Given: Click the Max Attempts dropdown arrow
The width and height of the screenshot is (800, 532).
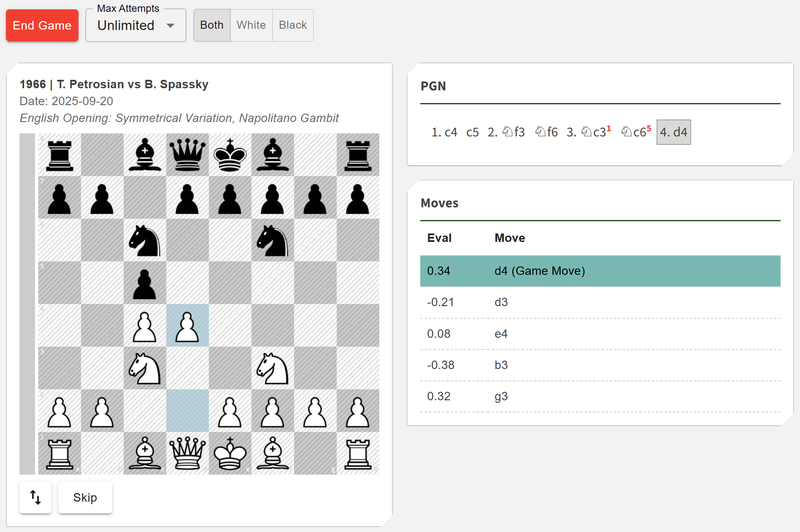Looking at the screenshot, I should pos(170,25).
